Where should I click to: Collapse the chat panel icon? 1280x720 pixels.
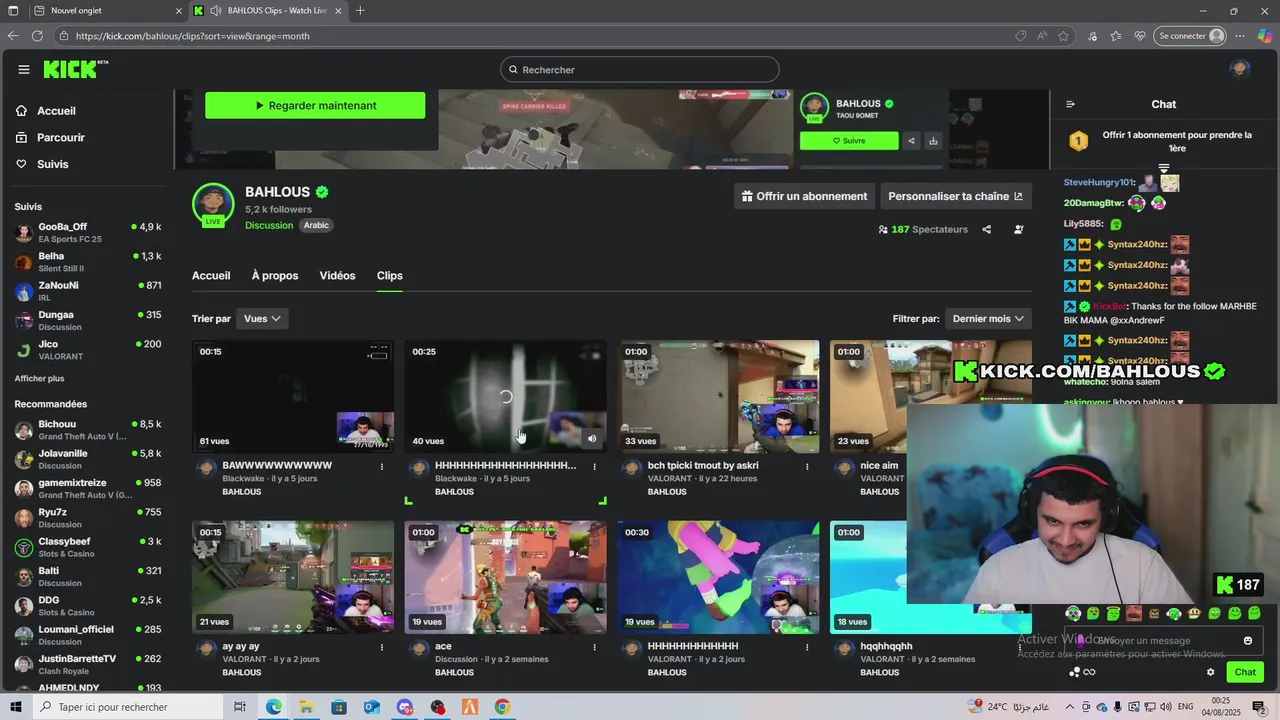coord(1070,104)
